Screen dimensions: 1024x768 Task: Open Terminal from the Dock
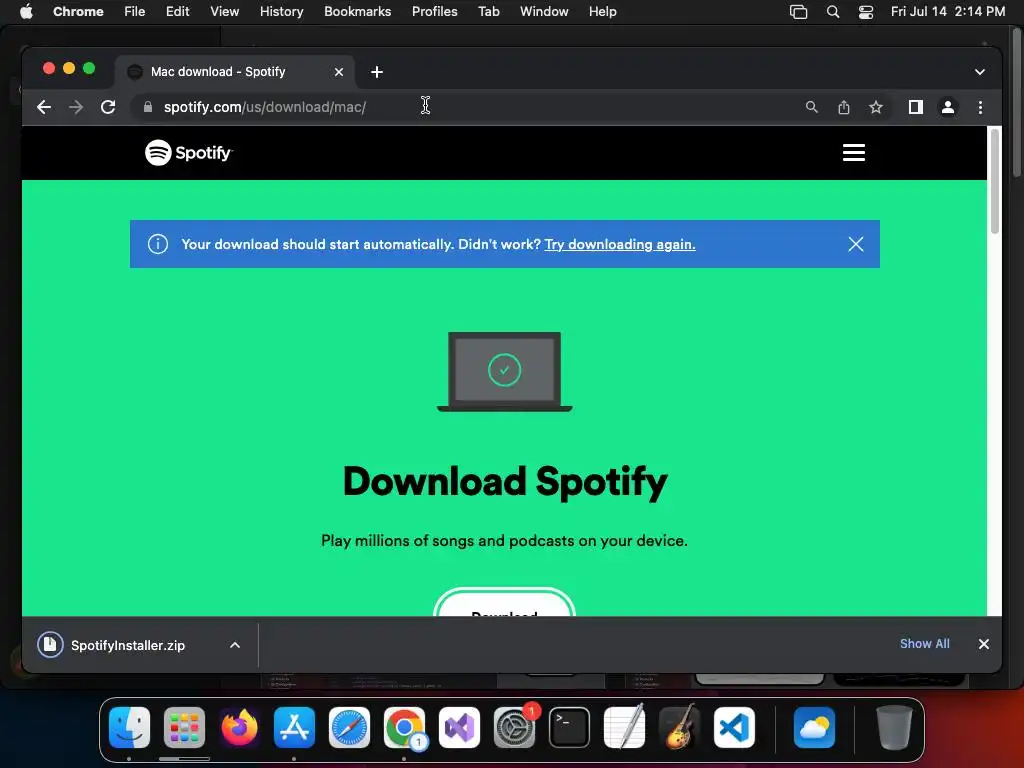coord(569,728)
